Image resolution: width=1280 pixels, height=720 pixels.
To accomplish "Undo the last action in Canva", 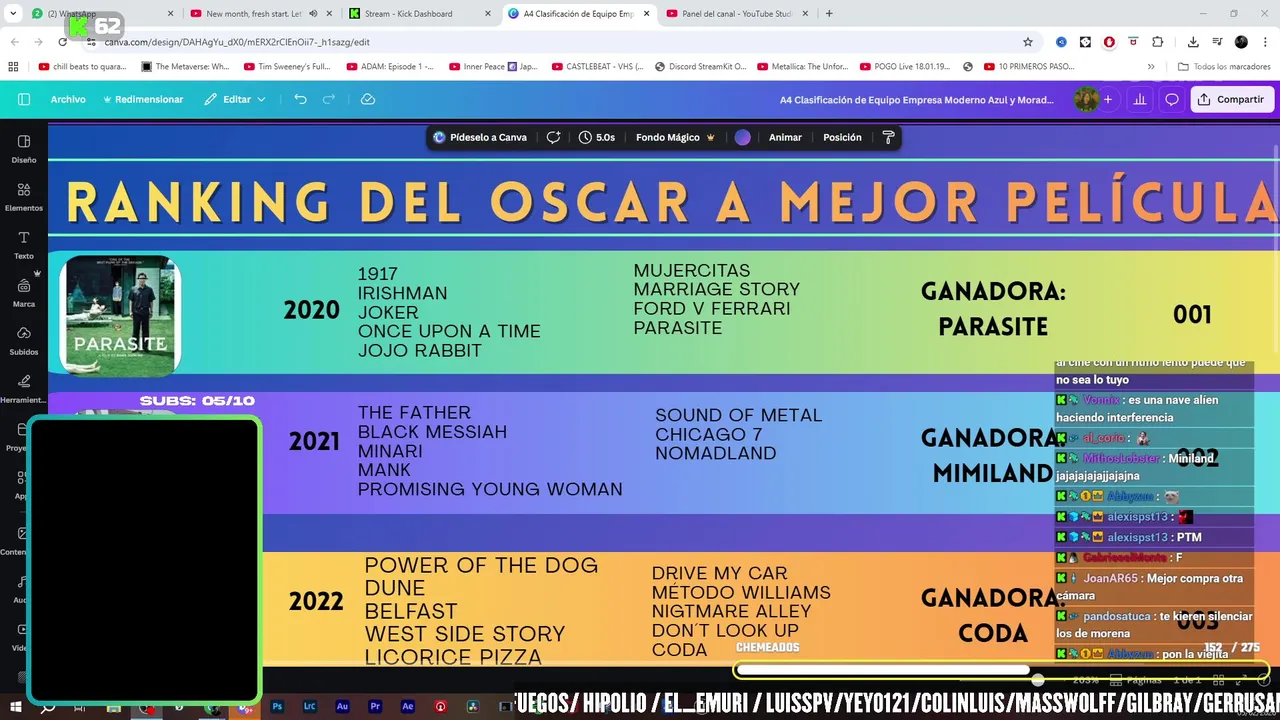I will (301, 99).
